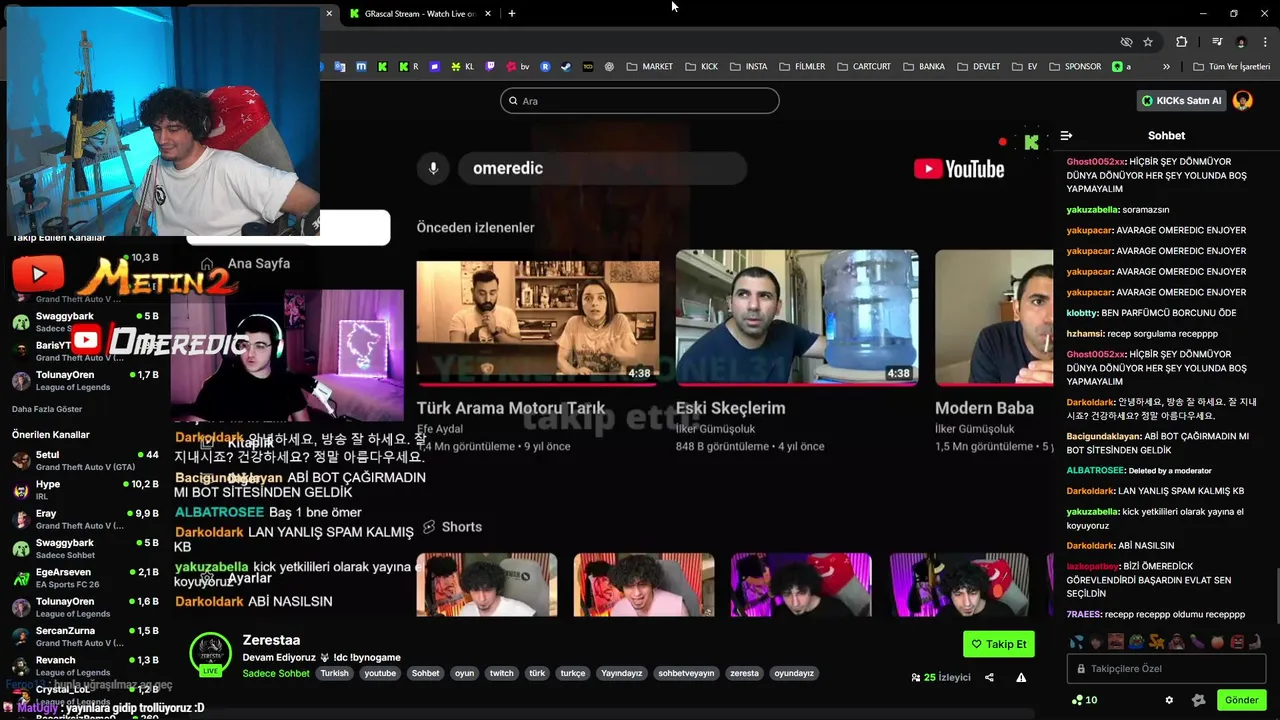This screenshot has height=720, width=1280.
Task: Open FİLMLER bookmarks folder
Action: pyautogui.click(x=801, y=66)
